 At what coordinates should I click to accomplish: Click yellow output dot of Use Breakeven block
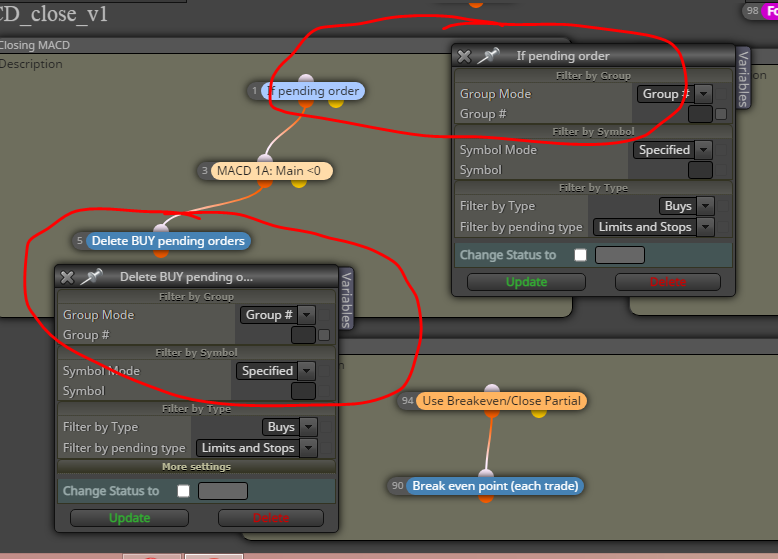[x=539, y=413]
